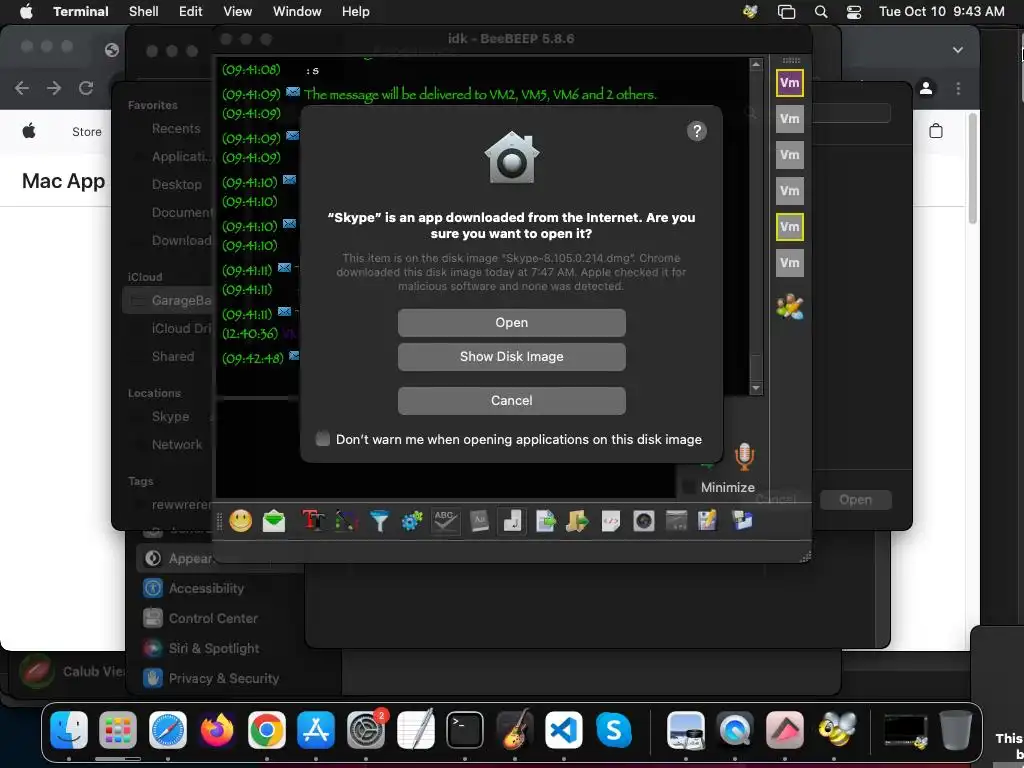This screenshot has height=768, width=1024.
Task: Select Recents in Finder dialog sidebar
Action: [176, 129]
